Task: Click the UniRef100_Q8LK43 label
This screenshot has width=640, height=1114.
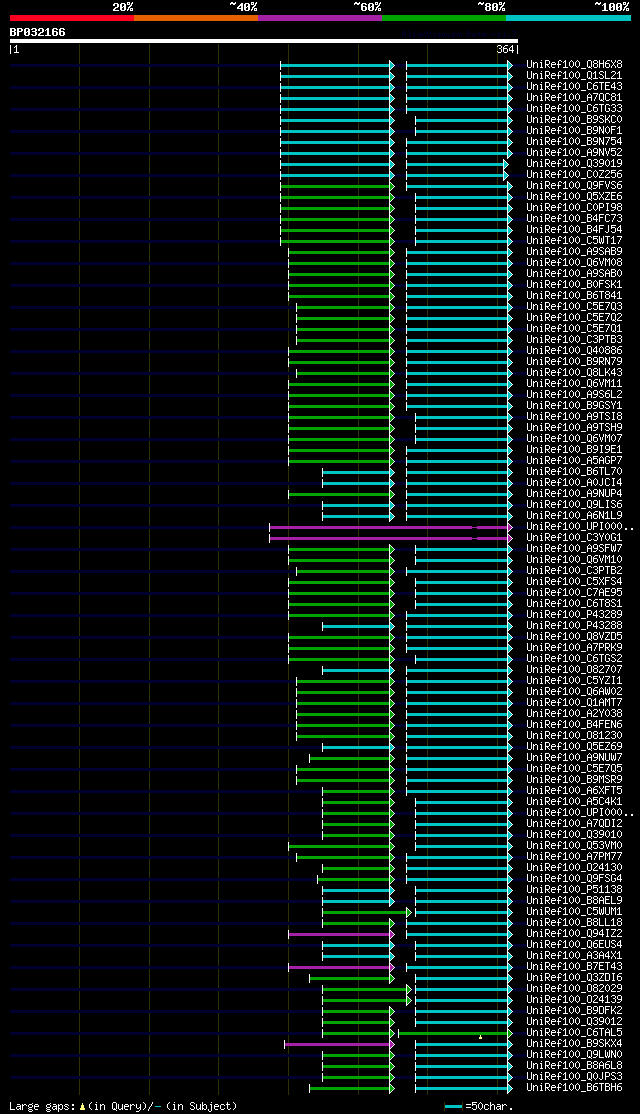Action: (575, 373)
